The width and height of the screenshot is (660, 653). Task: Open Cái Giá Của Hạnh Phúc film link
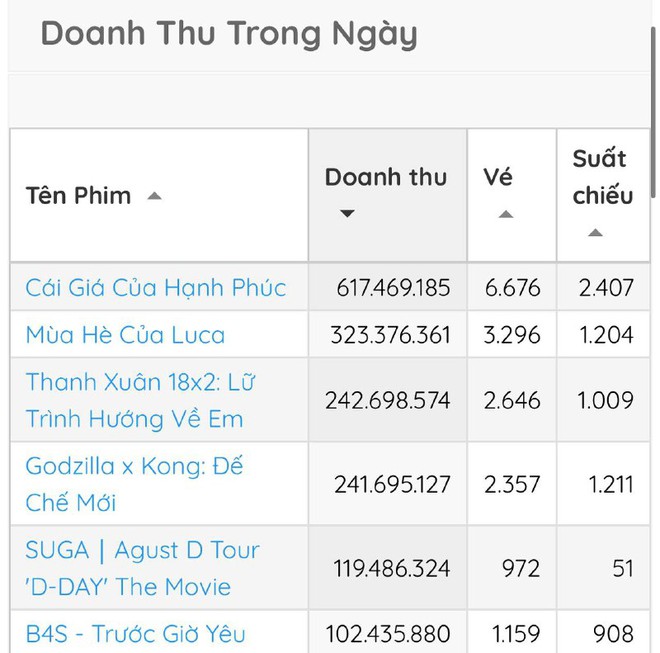(156, 288)
